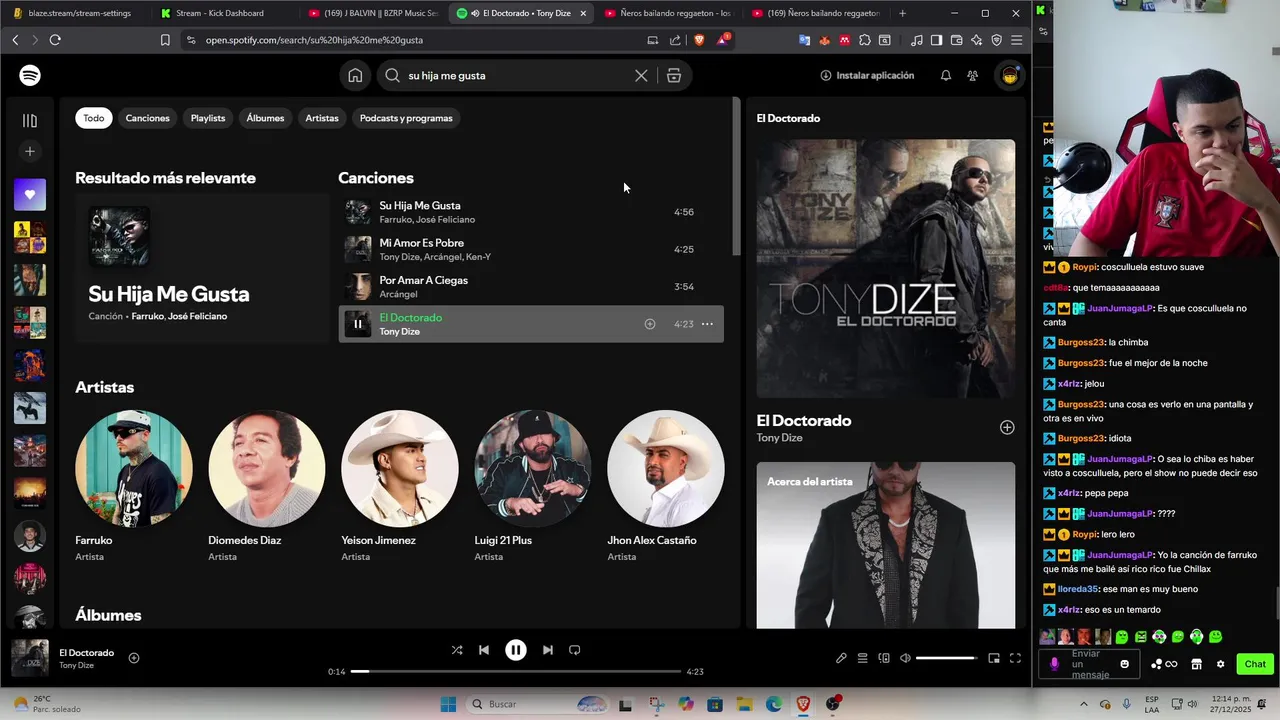Open the notifications bell in Spotify

945,76
